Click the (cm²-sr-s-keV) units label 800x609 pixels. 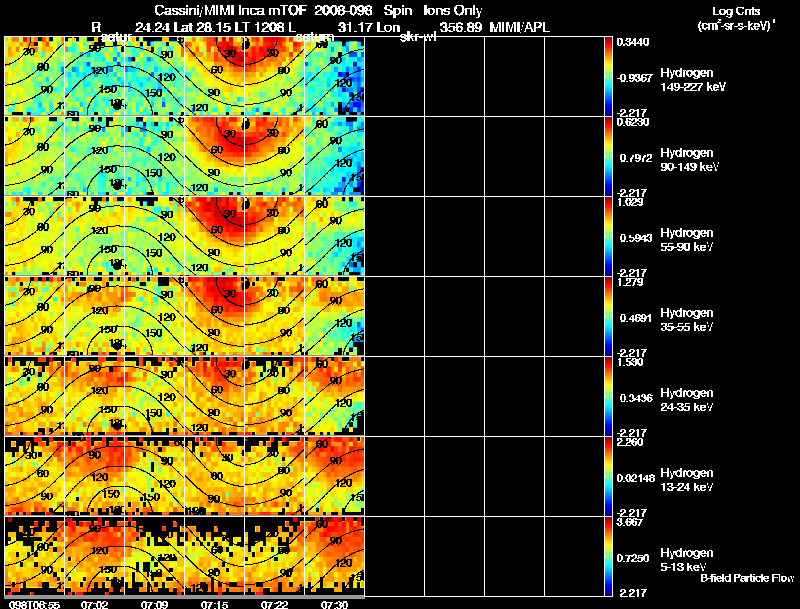click(736, 26)
